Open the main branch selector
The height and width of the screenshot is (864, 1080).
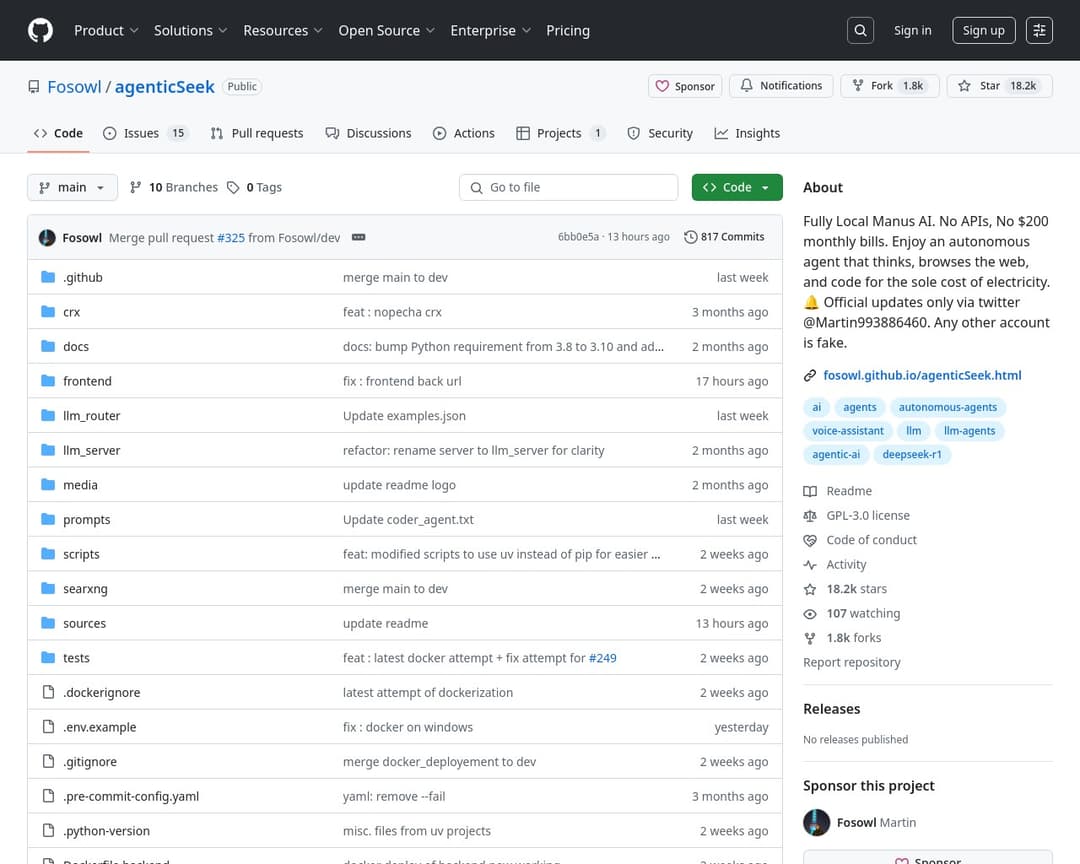[x=72, y=187]
